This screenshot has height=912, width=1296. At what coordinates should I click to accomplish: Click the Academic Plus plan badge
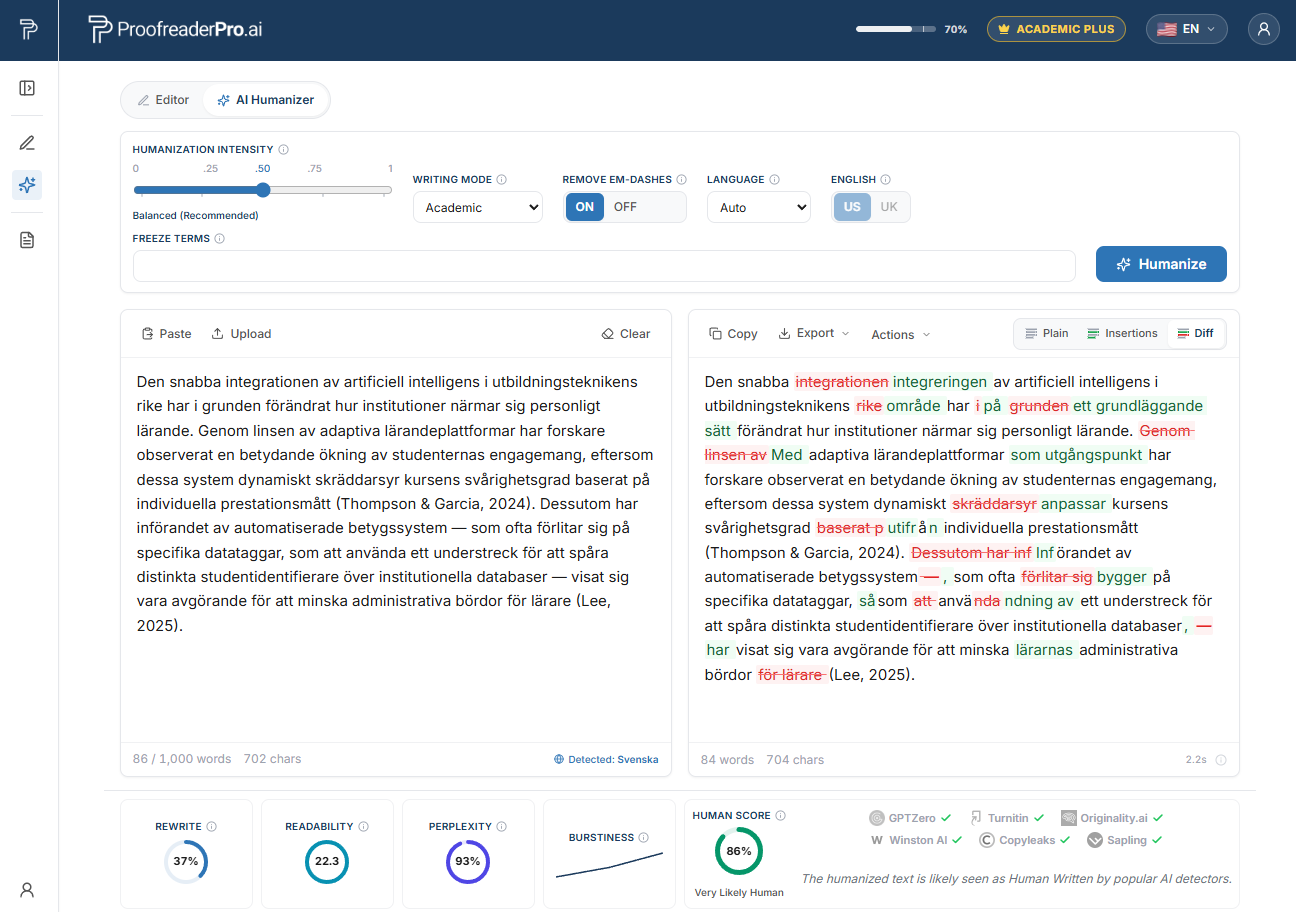[1057, 29]
